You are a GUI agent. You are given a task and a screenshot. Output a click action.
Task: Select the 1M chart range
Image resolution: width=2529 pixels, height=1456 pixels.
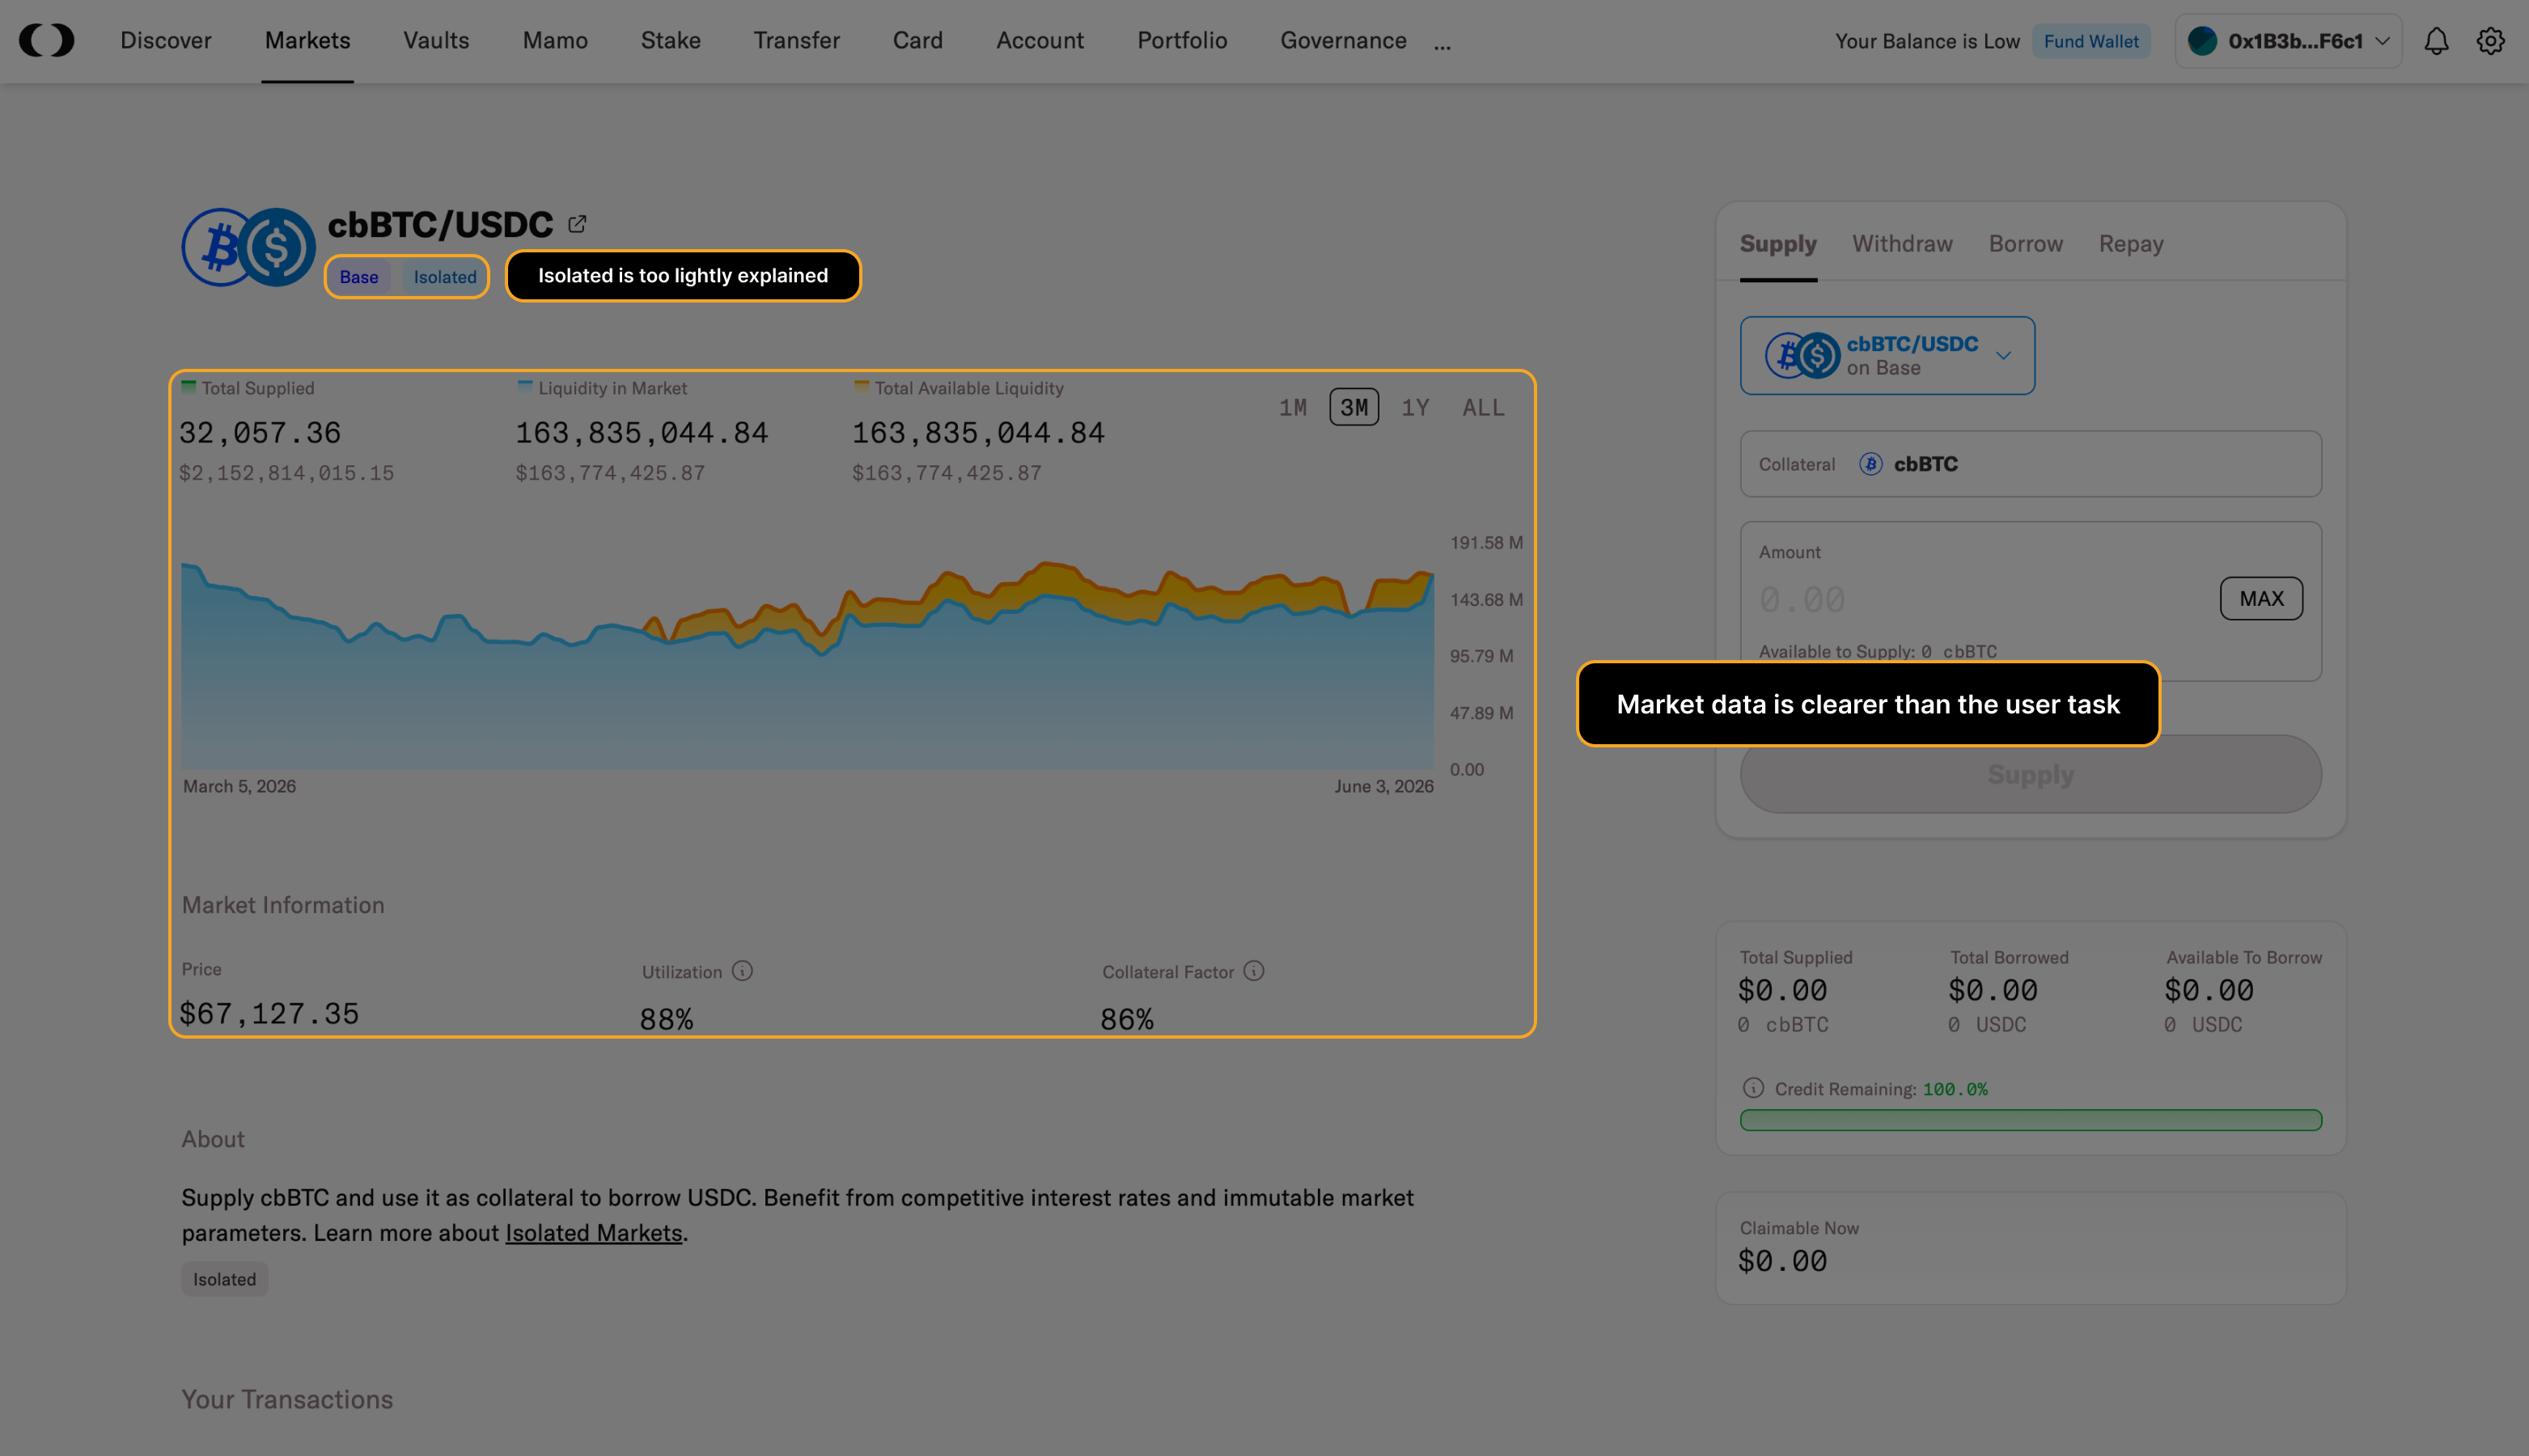pos(1292,408)
